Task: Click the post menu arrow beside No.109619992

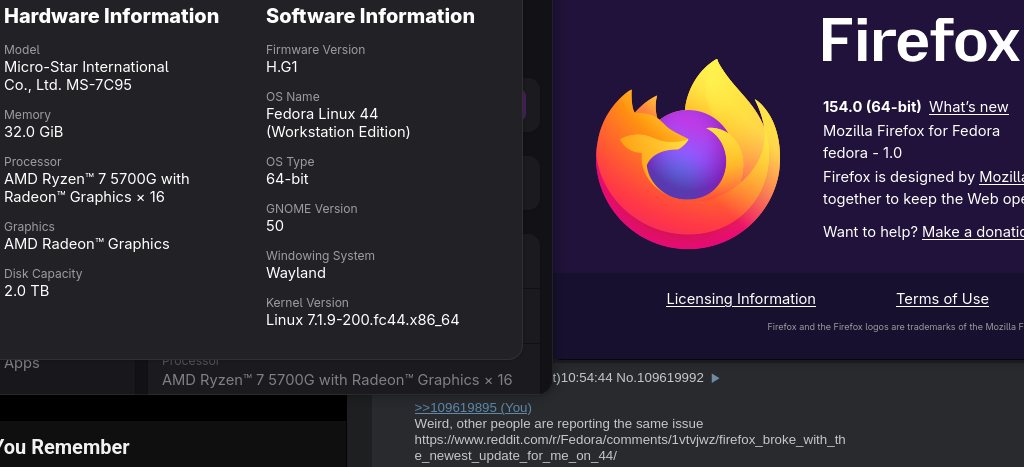Action: click(x=715, y=378)
